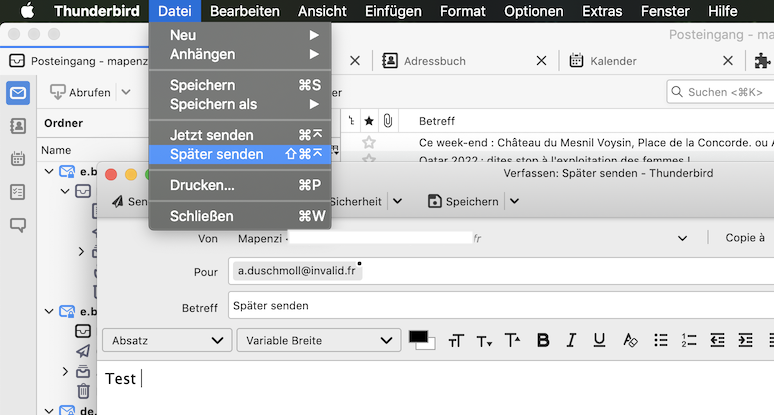The height and width of the screenshot is (415, 774).
Task: Open the tasks view in sidebar
Action: [x=18, y=192]
